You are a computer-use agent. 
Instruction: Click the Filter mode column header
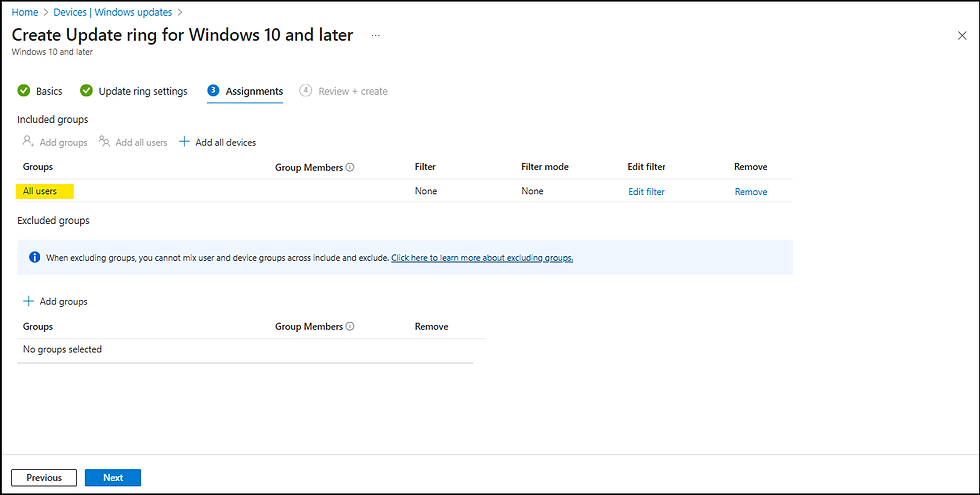[545, 167]
